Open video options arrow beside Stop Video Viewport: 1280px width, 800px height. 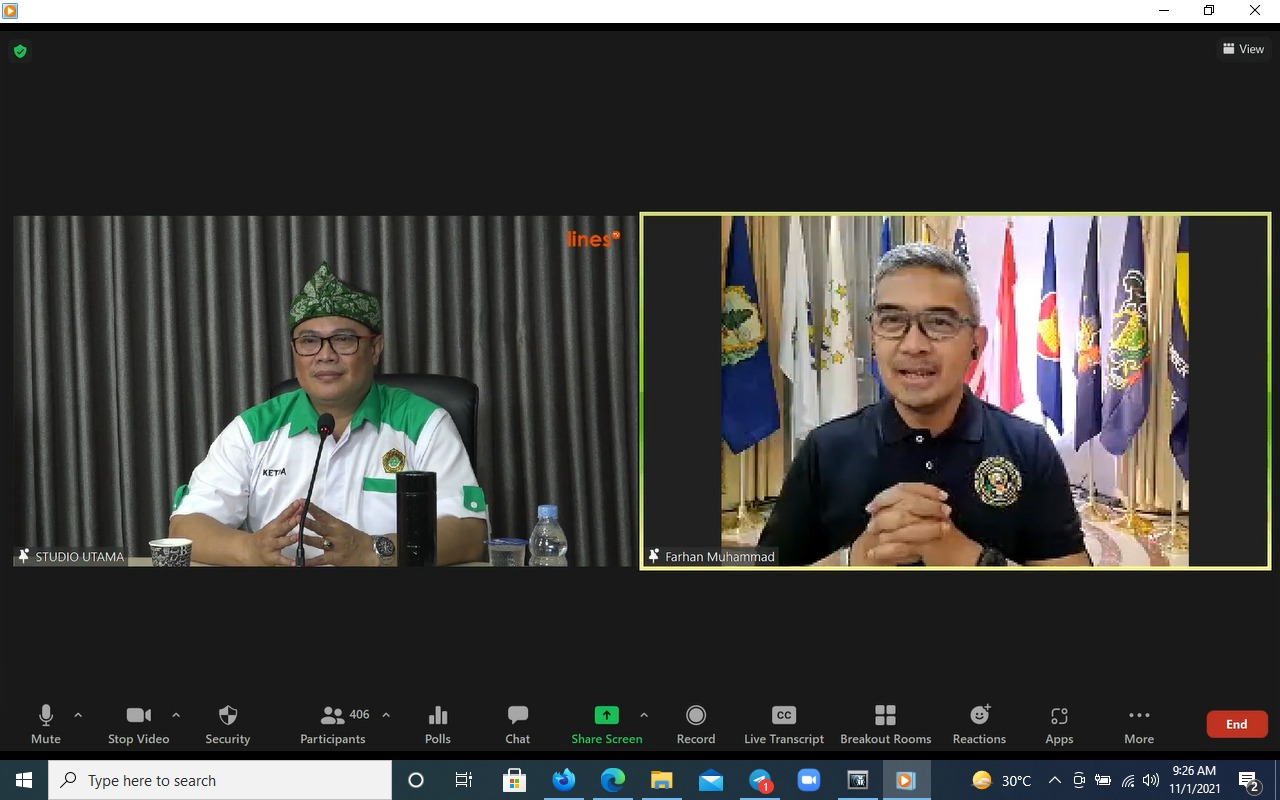click(x=176, y=715)
